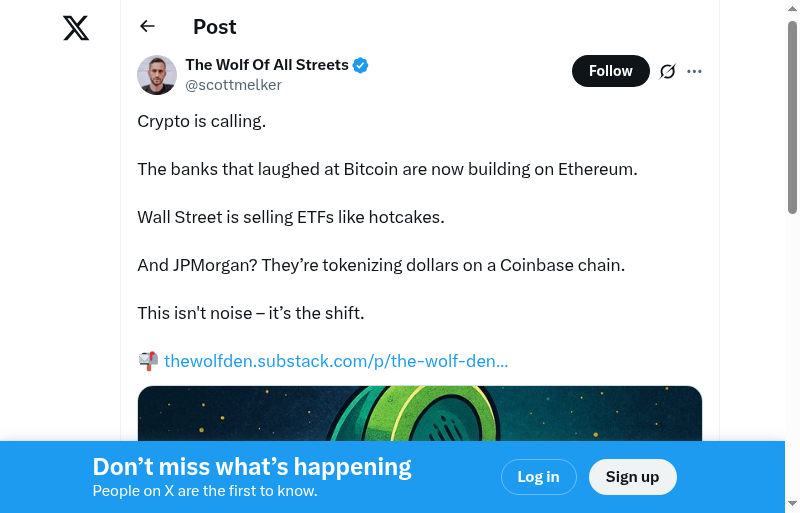Image resolution: width=800 pixels, height=513 pixels.
Task: Open the profile avatar of scottmelker
Action: tap(157, 75)
